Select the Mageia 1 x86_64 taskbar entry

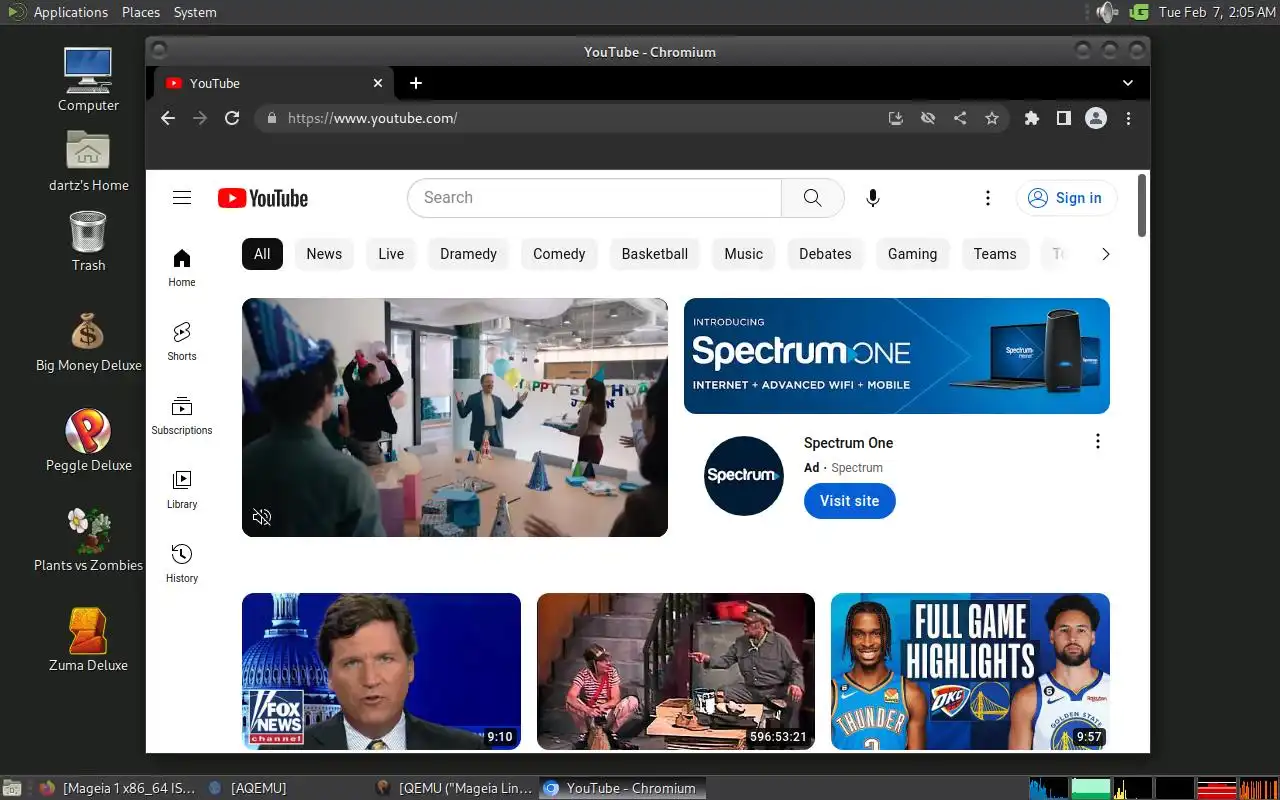pos(118,788)
